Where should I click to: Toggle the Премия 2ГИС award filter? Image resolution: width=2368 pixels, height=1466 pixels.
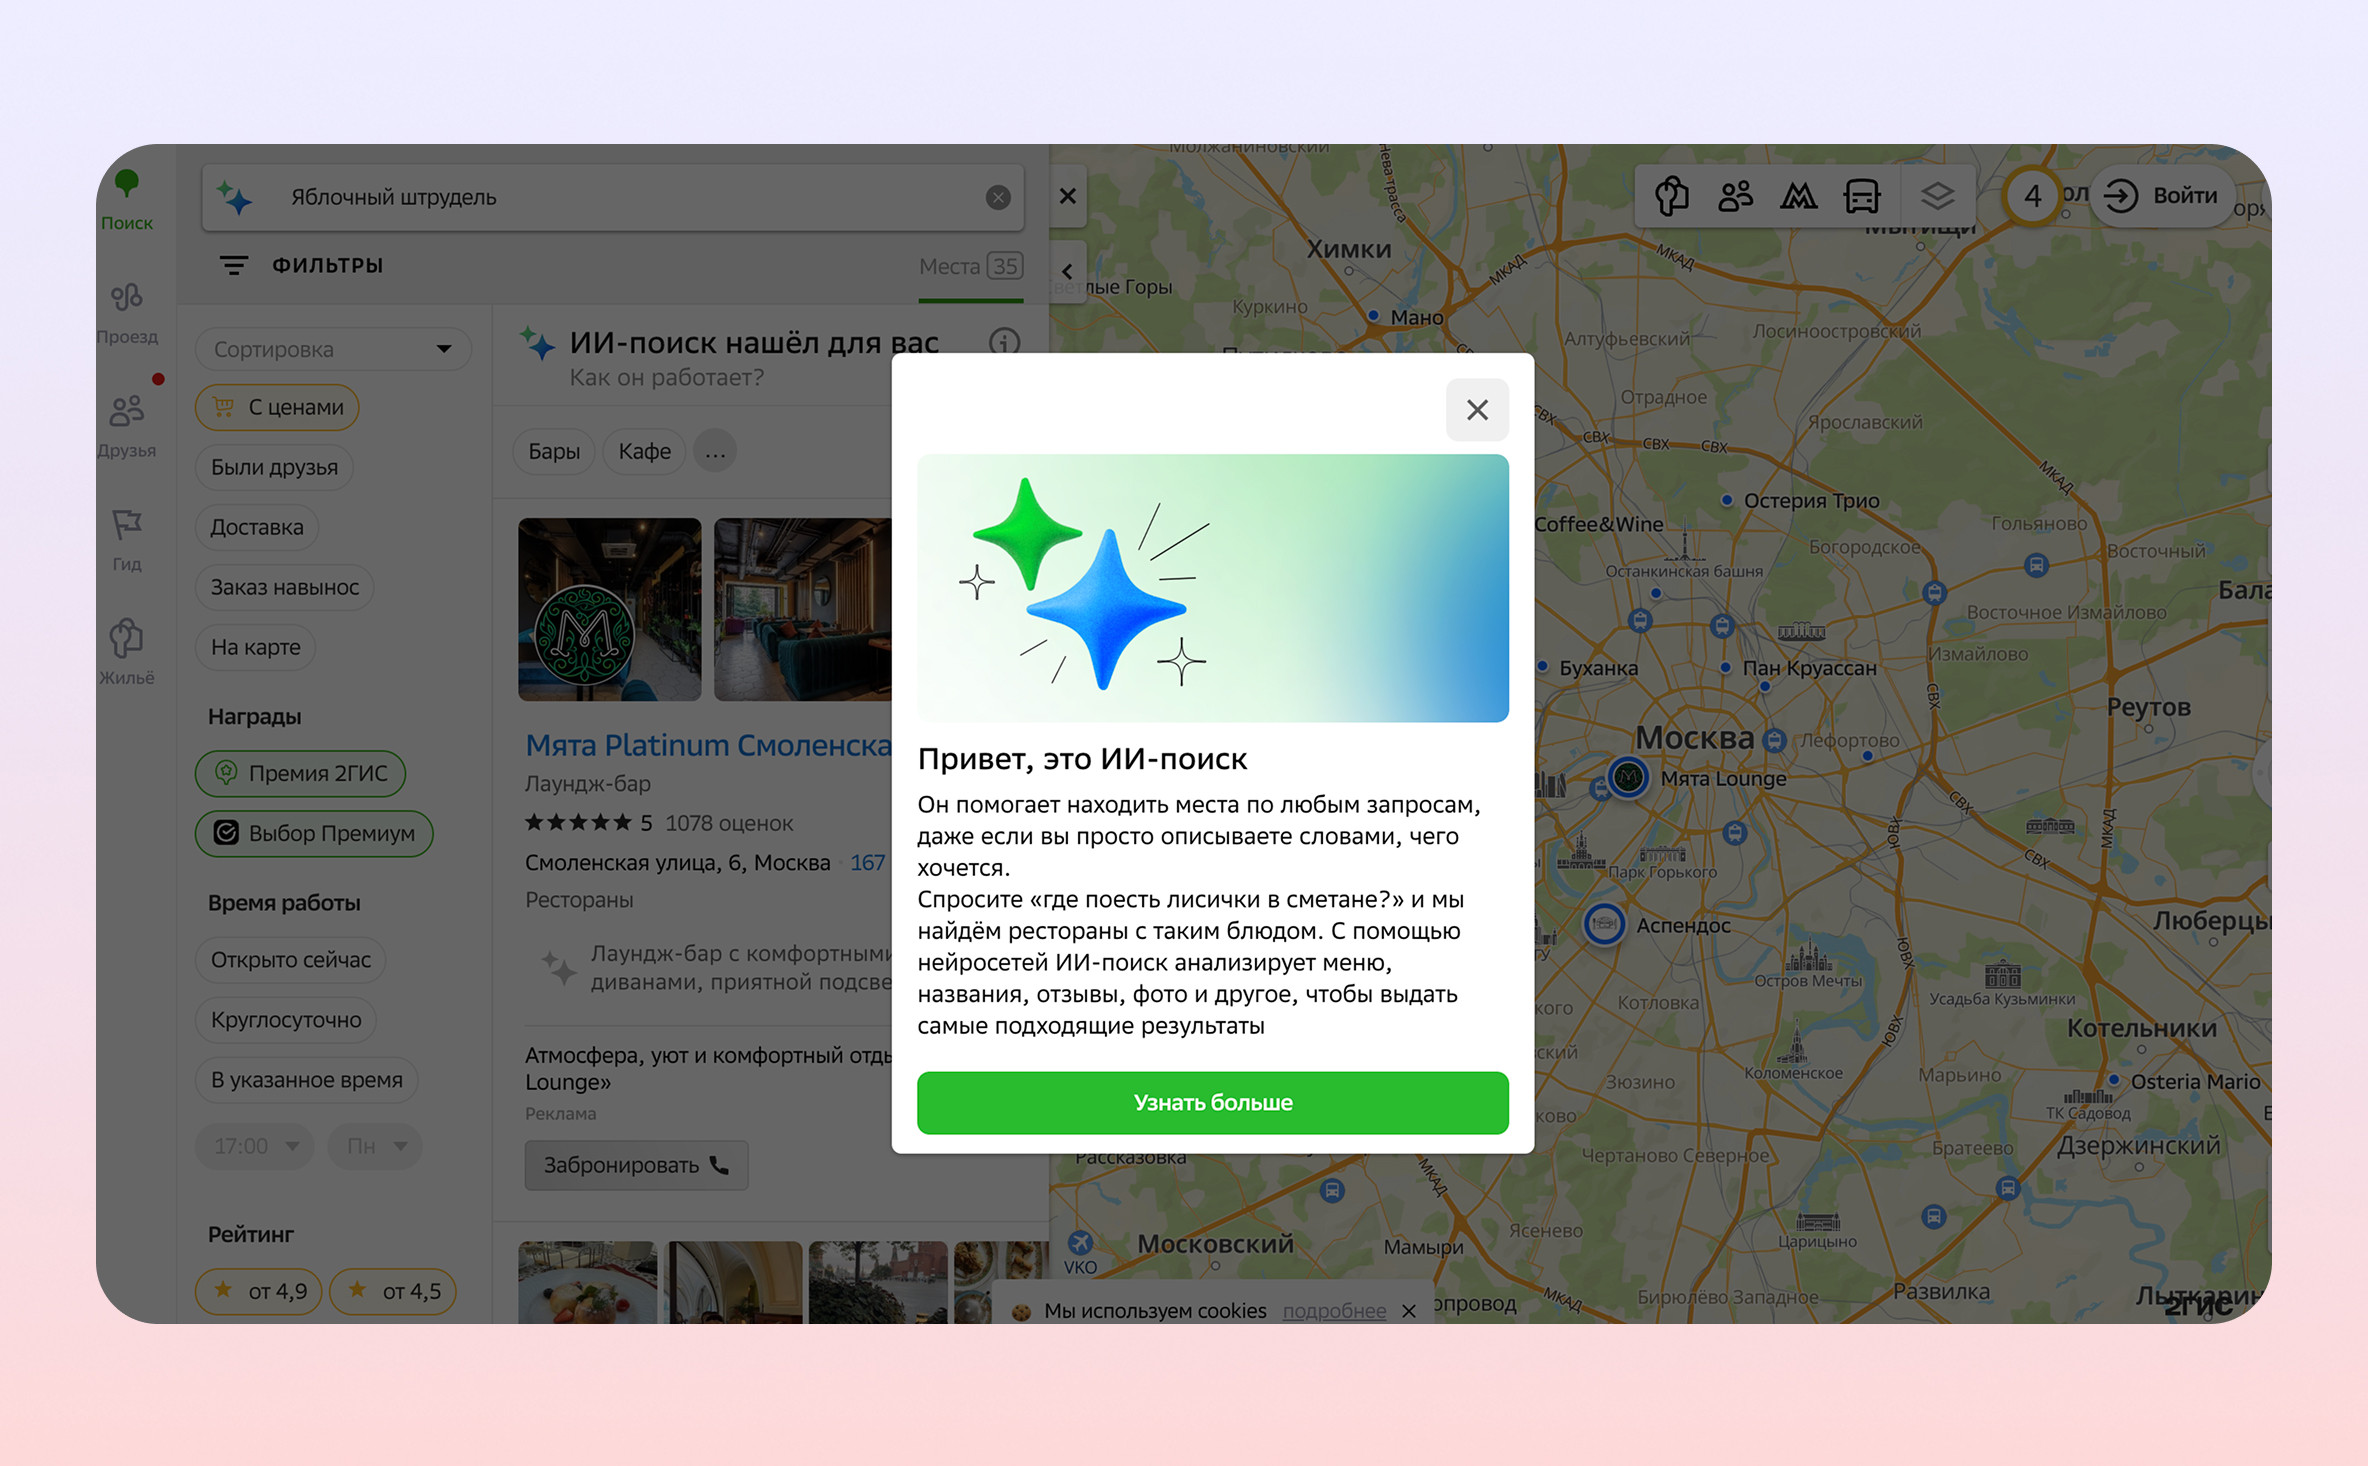pos(300,773)
